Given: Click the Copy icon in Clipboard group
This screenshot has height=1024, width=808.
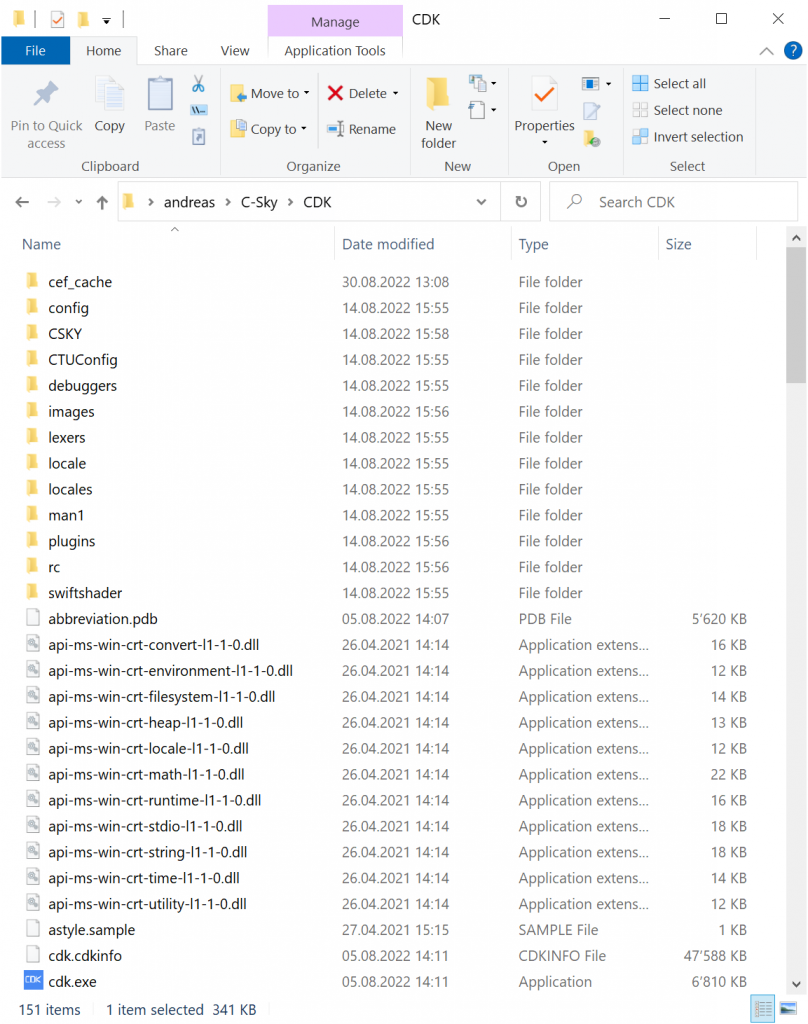Looking at the screenshot, I should [x=109, y=95].
